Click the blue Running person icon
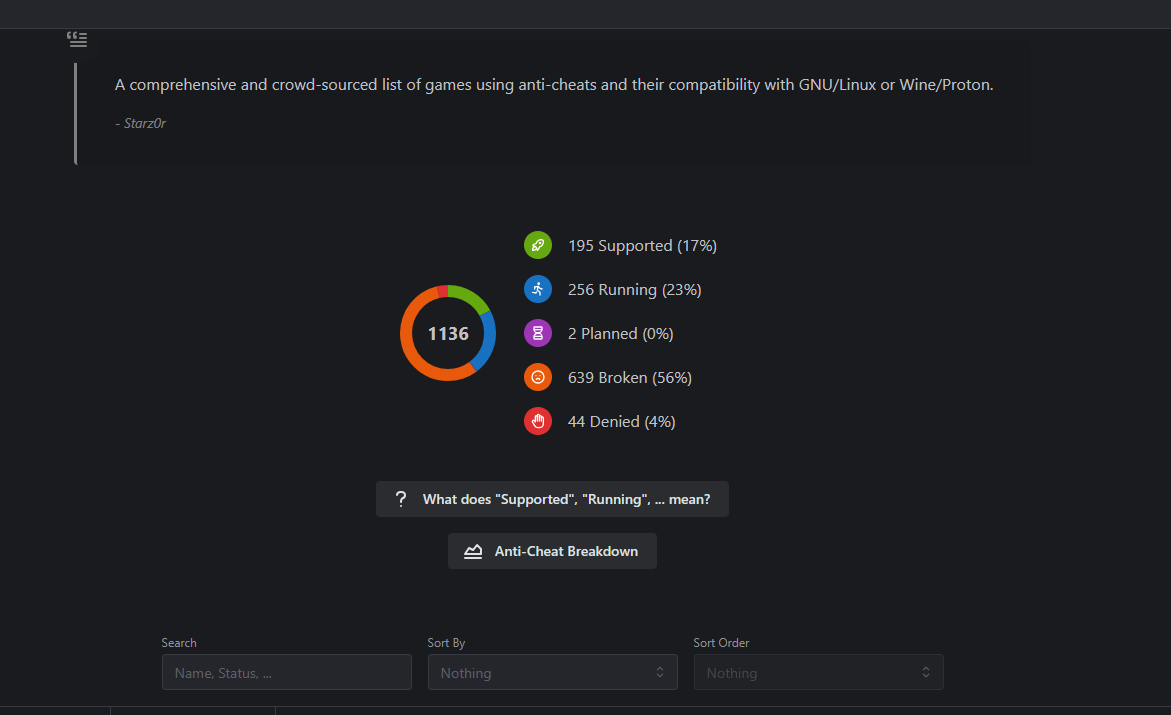This screenshot has width=1171, height=715. click(x=538, y=289)
